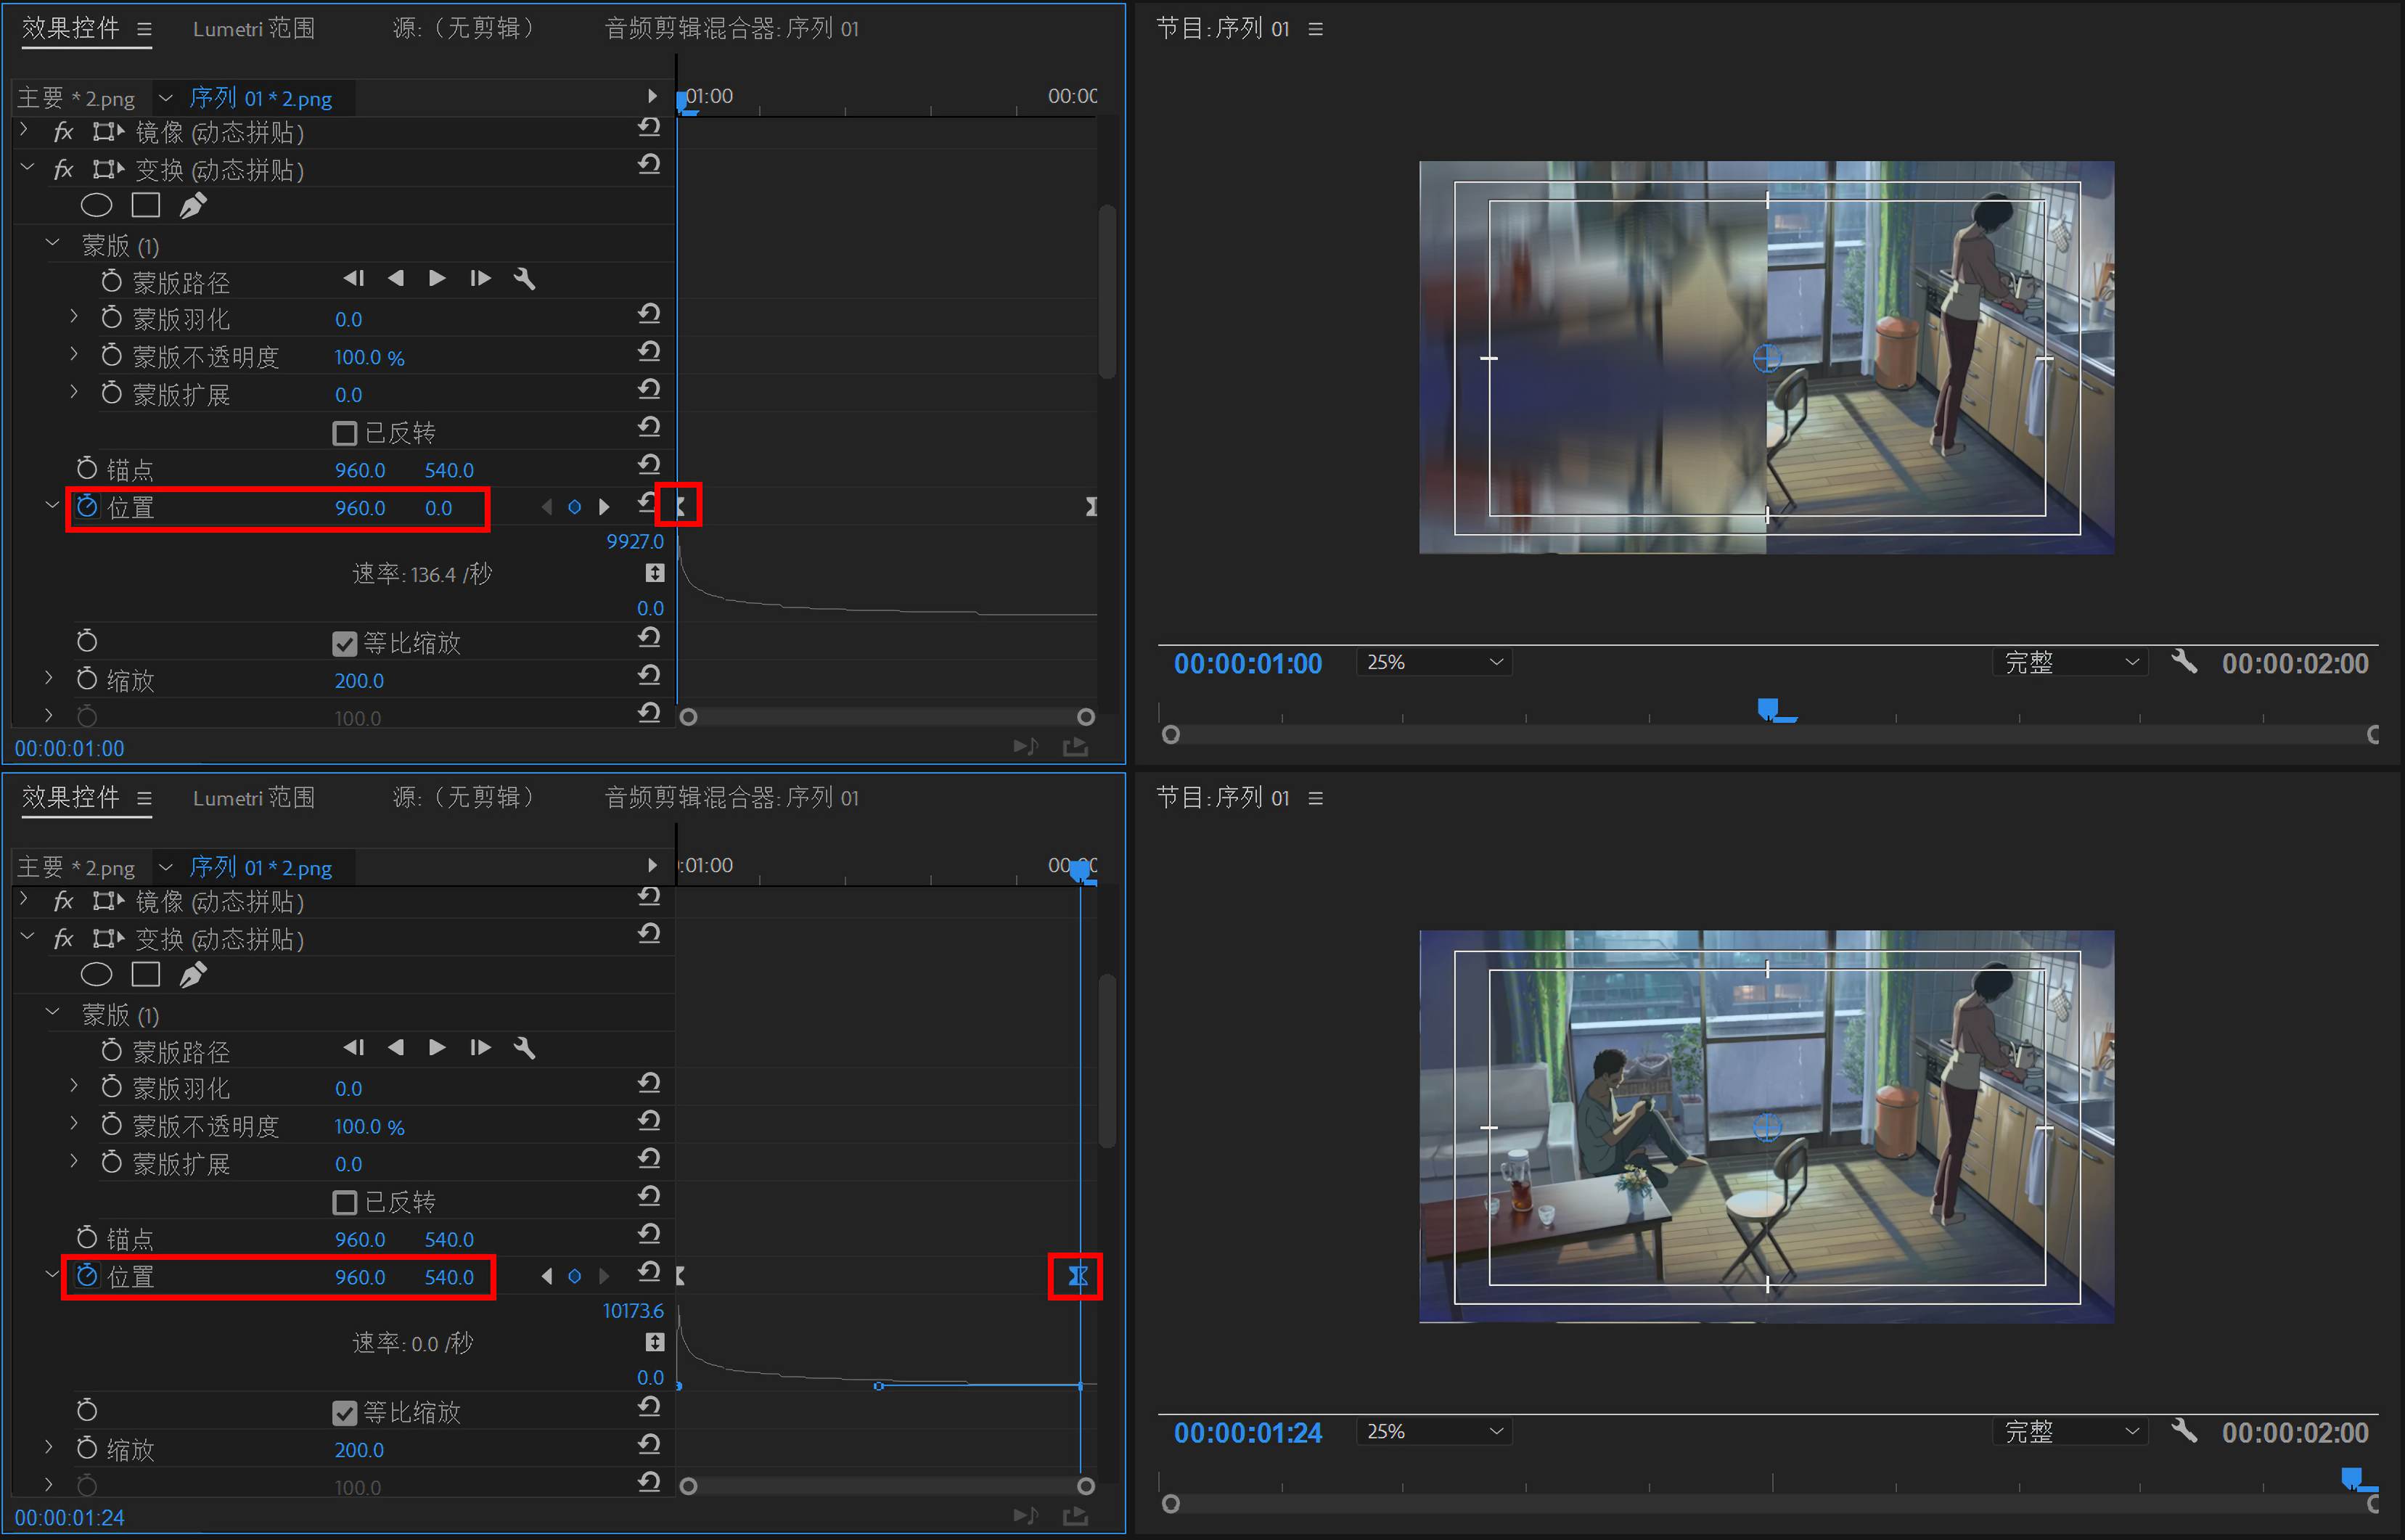
Task: Select ellipse mask tool in top panel
Action: [96, 206]
